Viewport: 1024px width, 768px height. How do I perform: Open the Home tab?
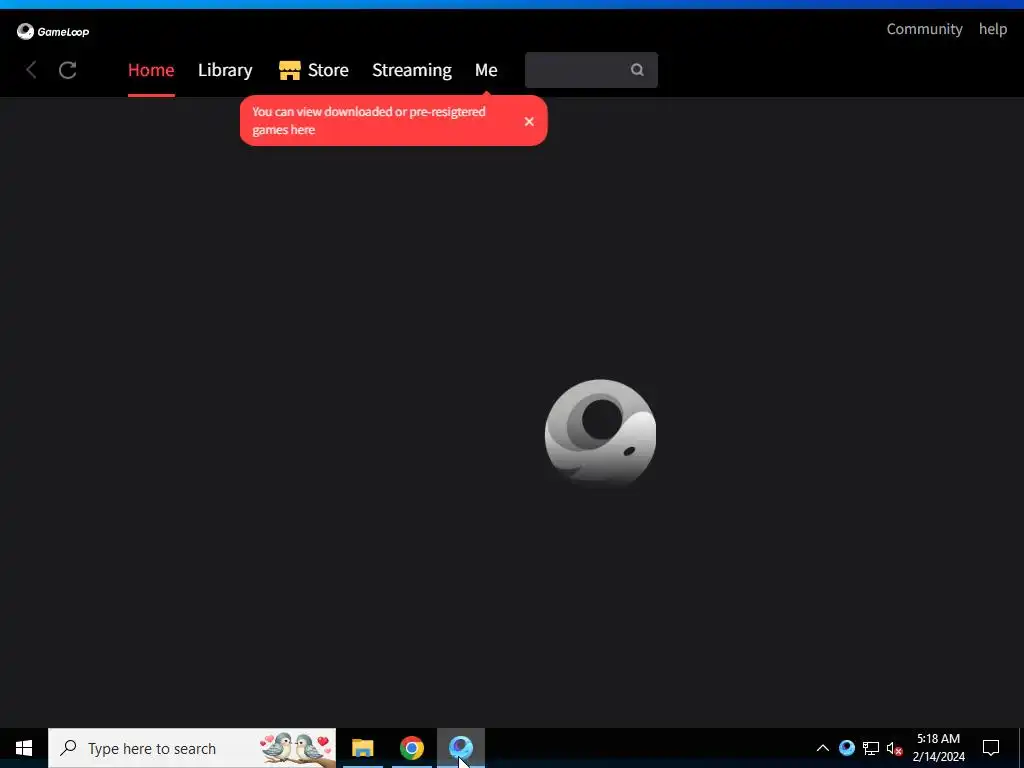[151, 70]
